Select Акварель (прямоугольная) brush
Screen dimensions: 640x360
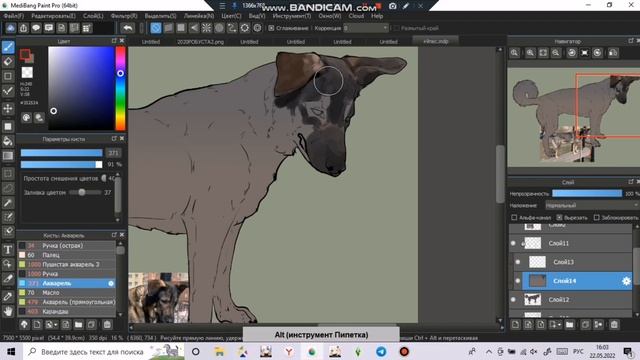pos(67,302)
